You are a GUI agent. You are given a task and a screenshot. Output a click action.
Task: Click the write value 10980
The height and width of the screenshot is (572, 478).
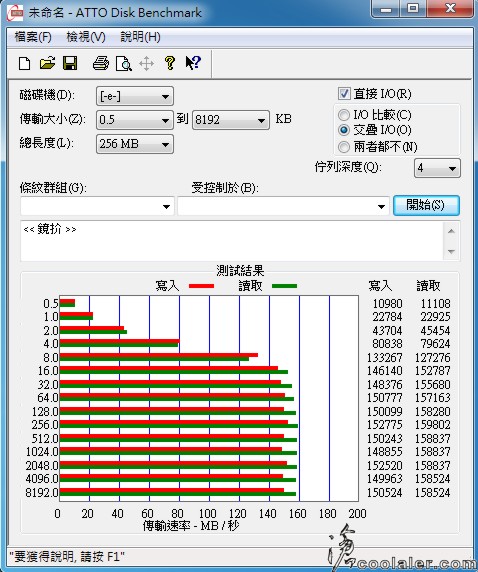click(388, 304)
